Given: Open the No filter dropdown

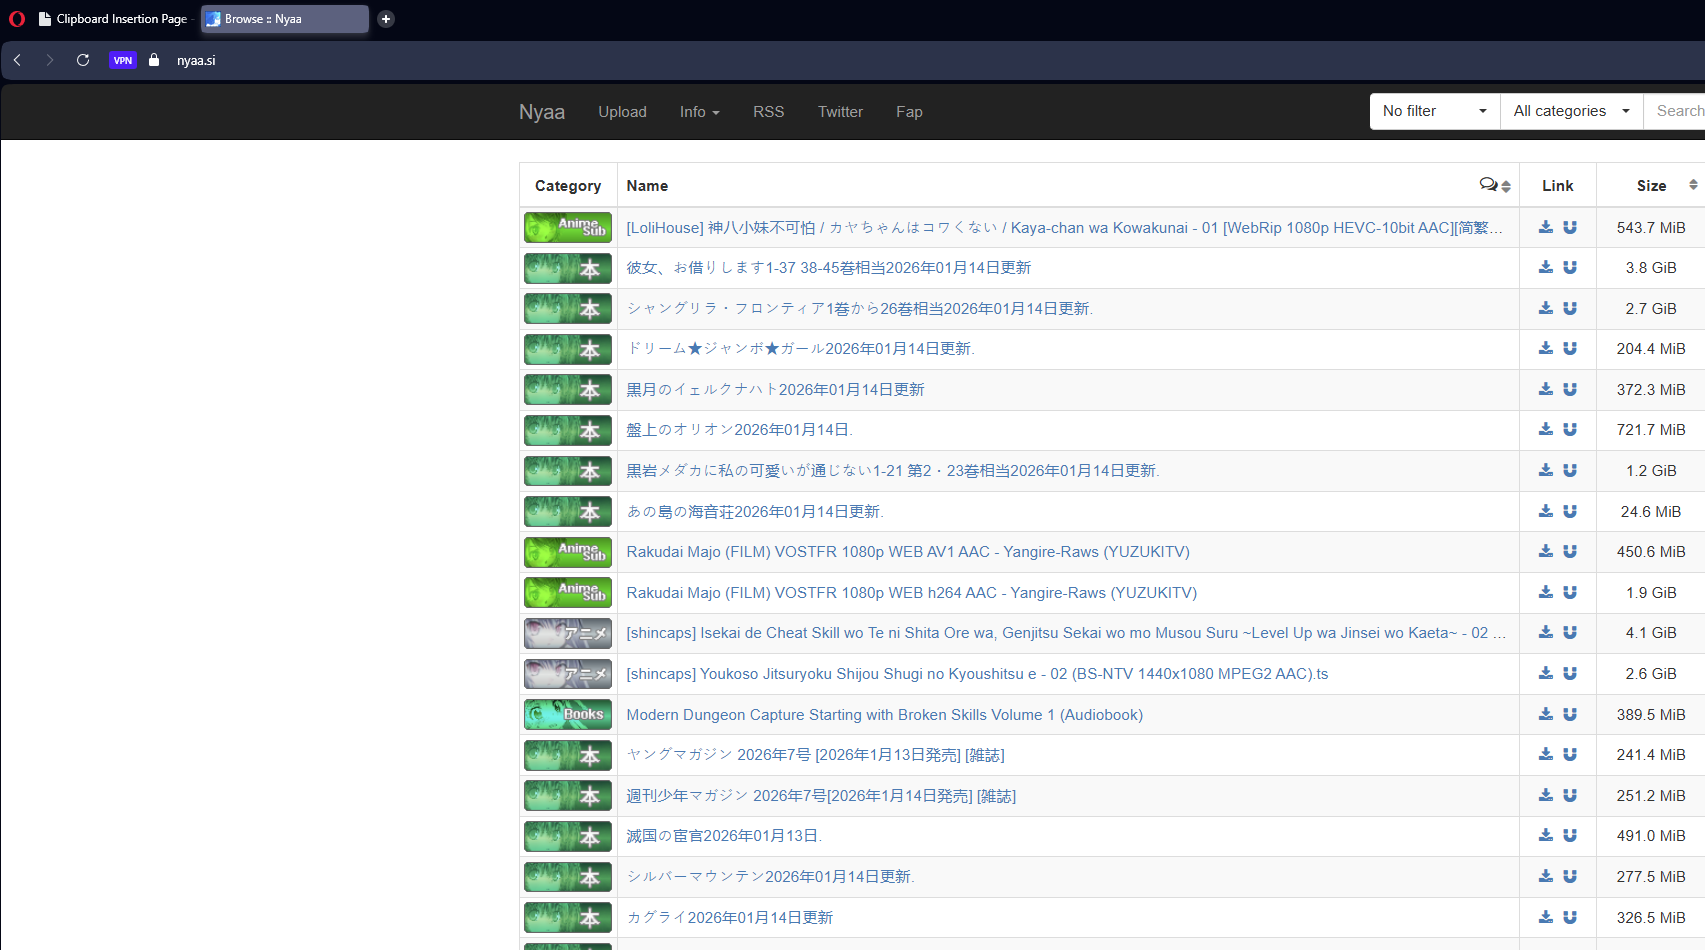Looking at the screenshot, I should pyautogui.click(x=1434, y=111).
